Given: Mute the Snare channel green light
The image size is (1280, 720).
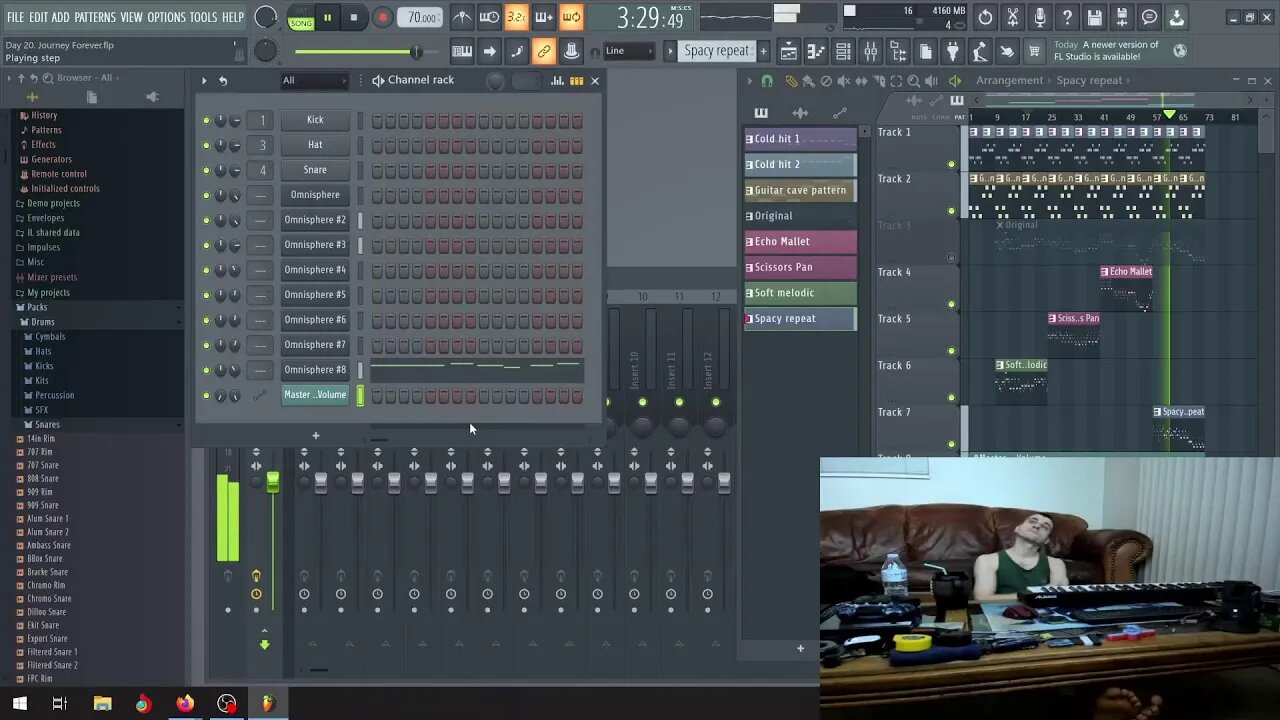Looking at the screenshot, I should click(x=206, y=170).
